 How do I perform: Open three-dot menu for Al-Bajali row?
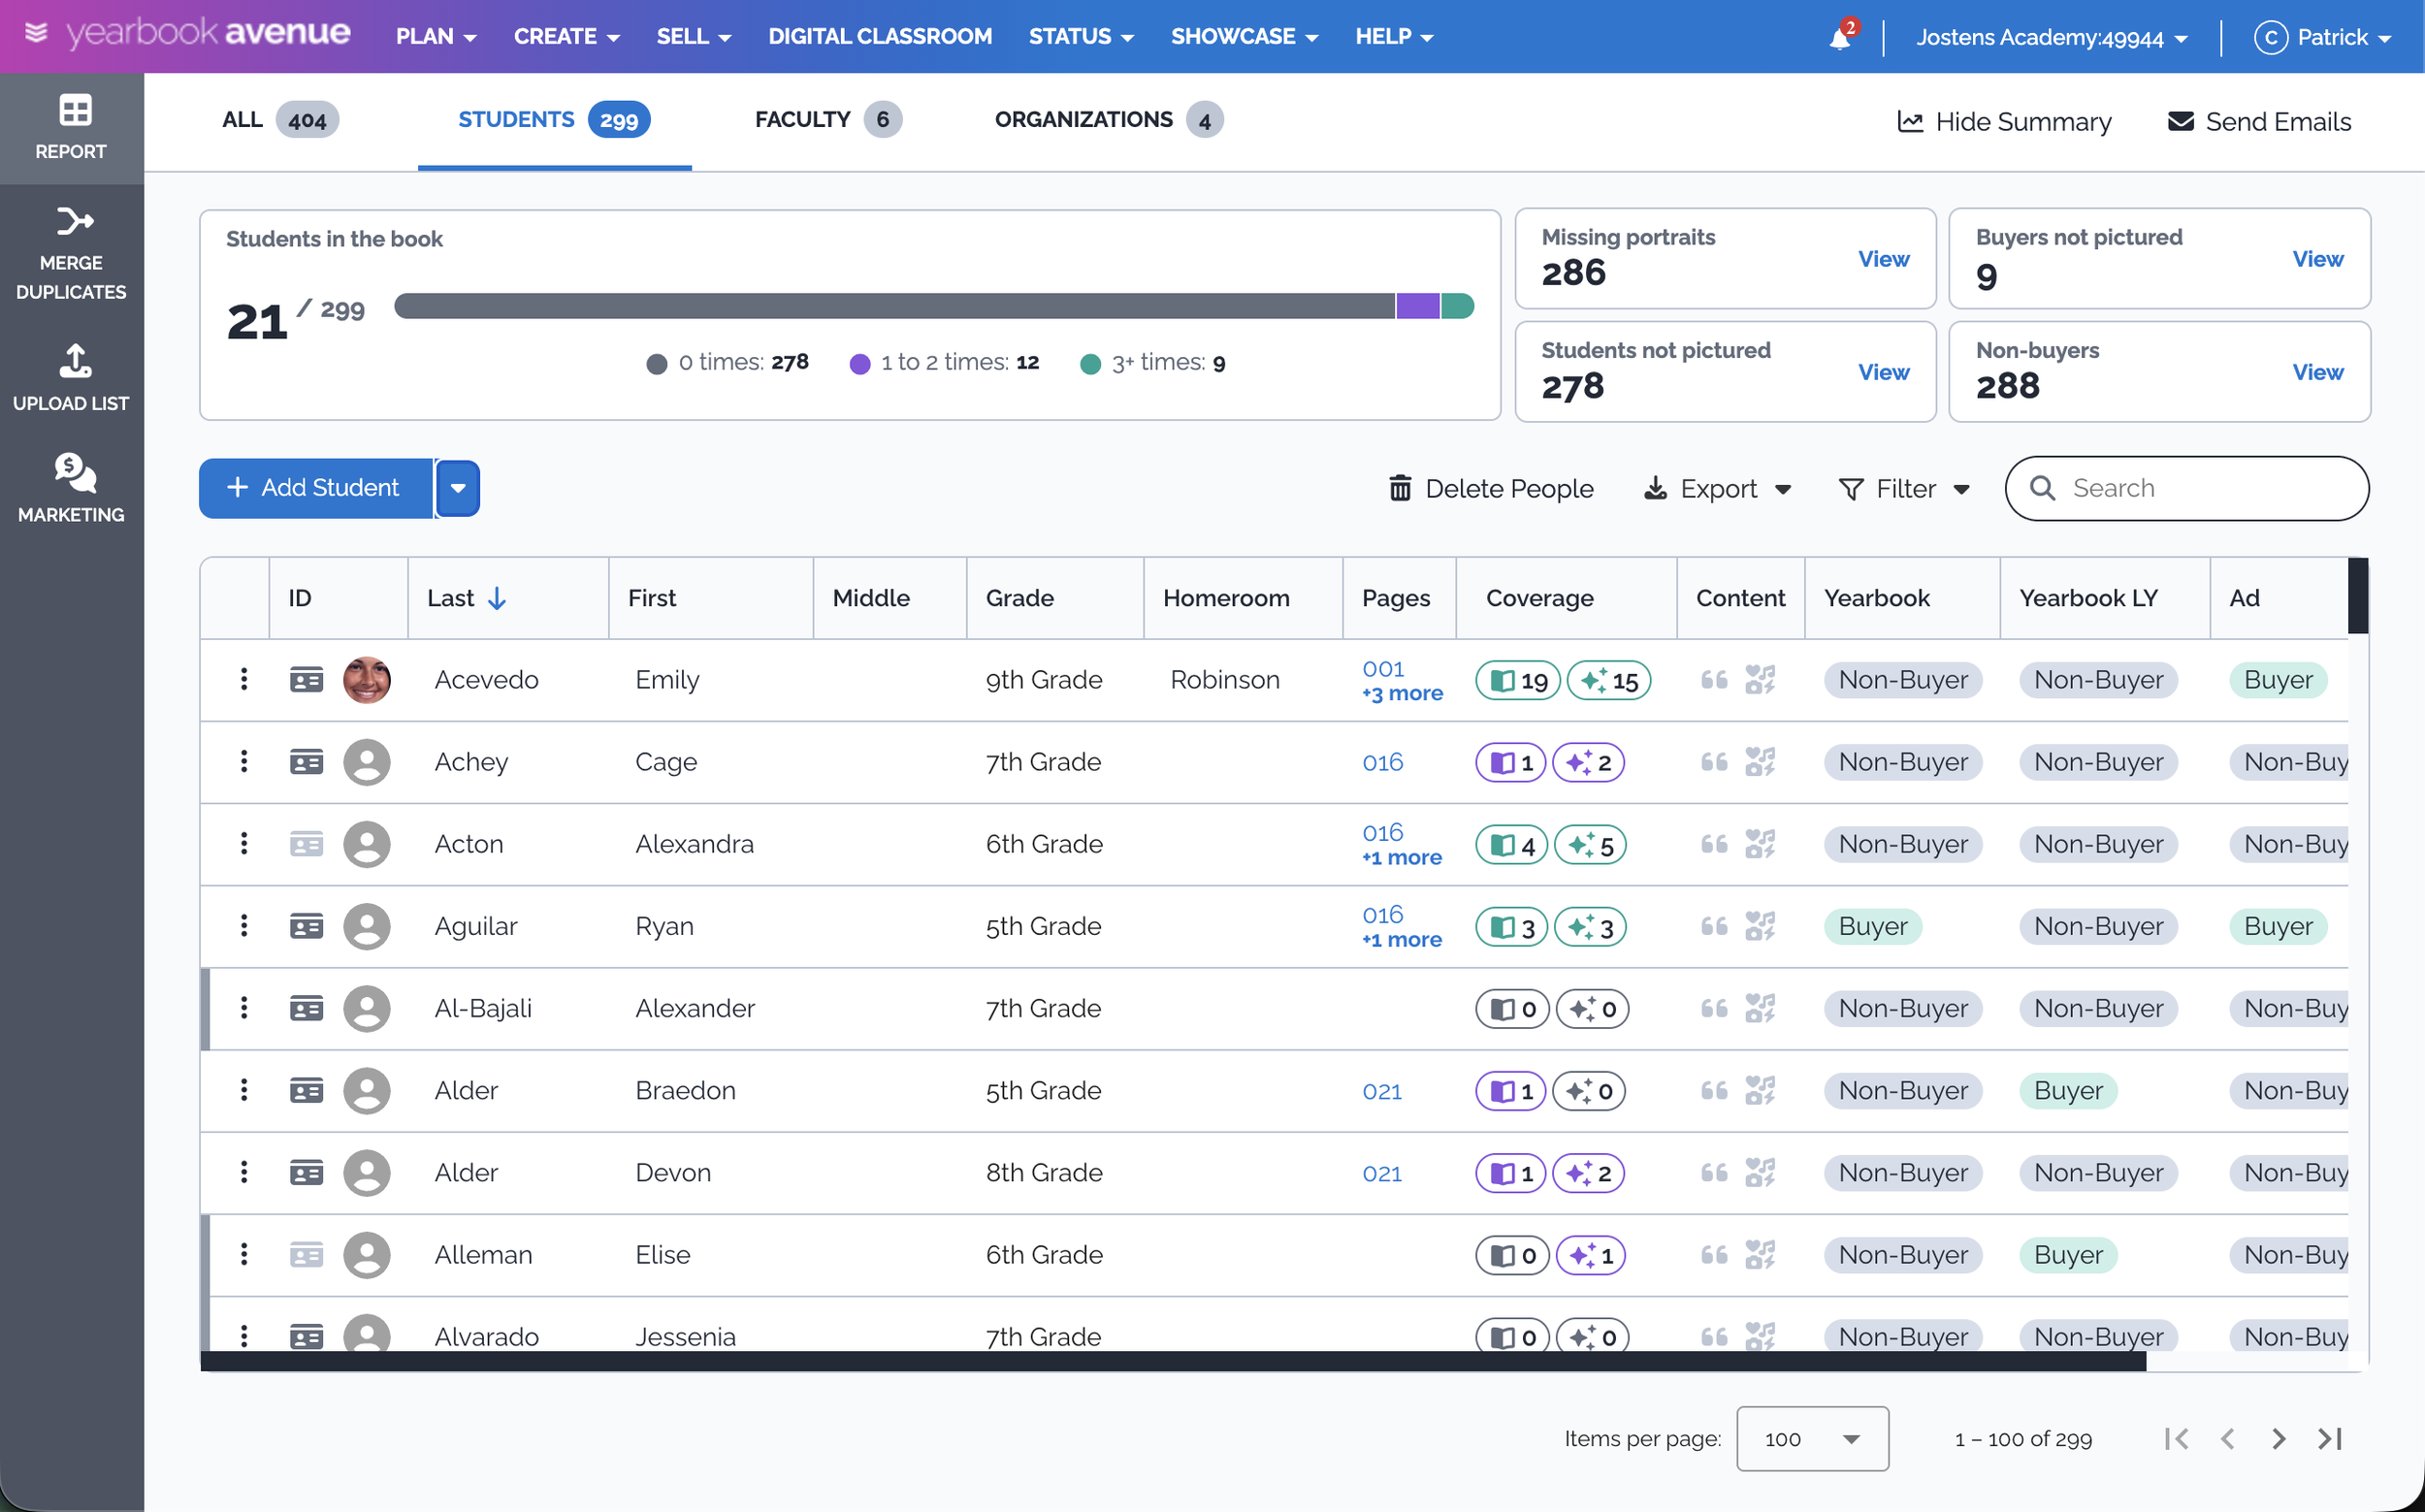tap(243, 1007)
